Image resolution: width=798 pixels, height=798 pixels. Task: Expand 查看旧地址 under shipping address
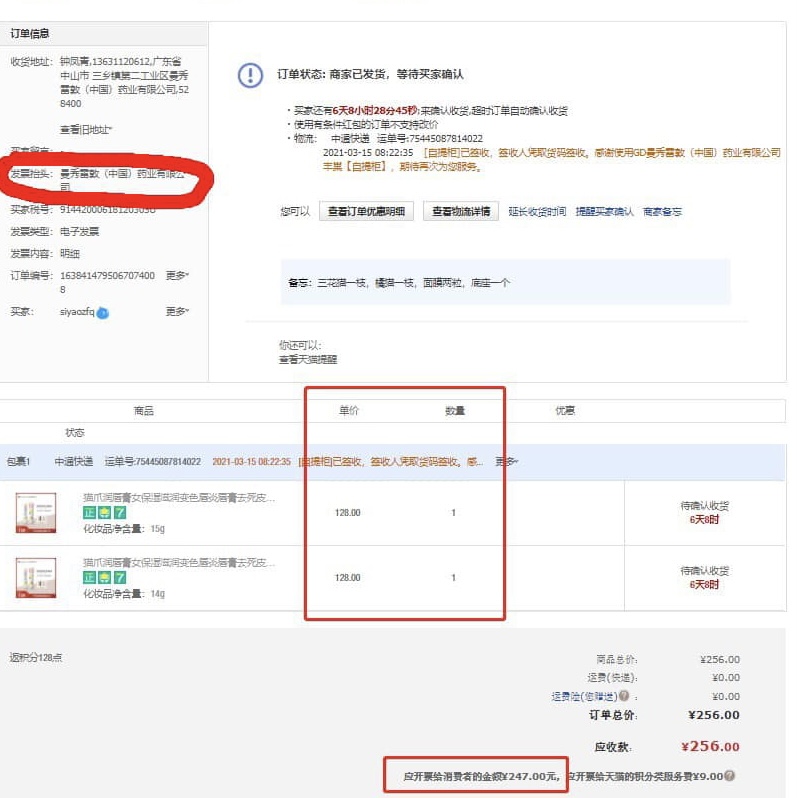pyautogui.click(x=86, y=129)
